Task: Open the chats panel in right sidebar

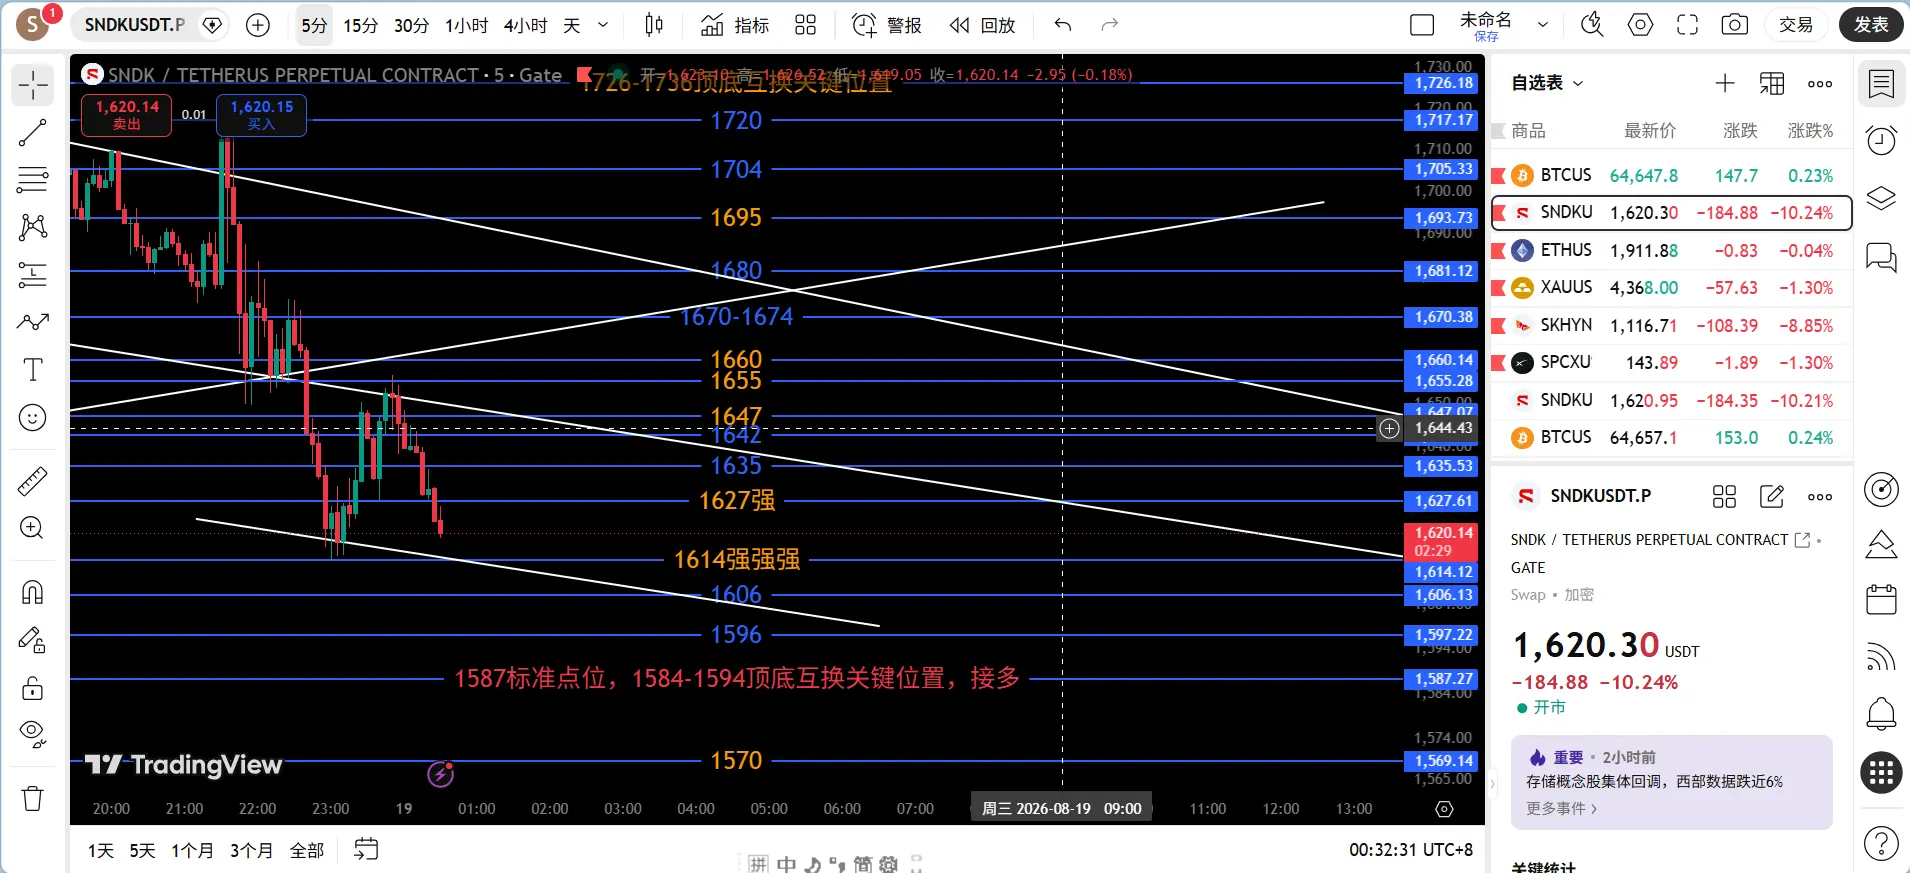Action: [x=1882, y=257]
